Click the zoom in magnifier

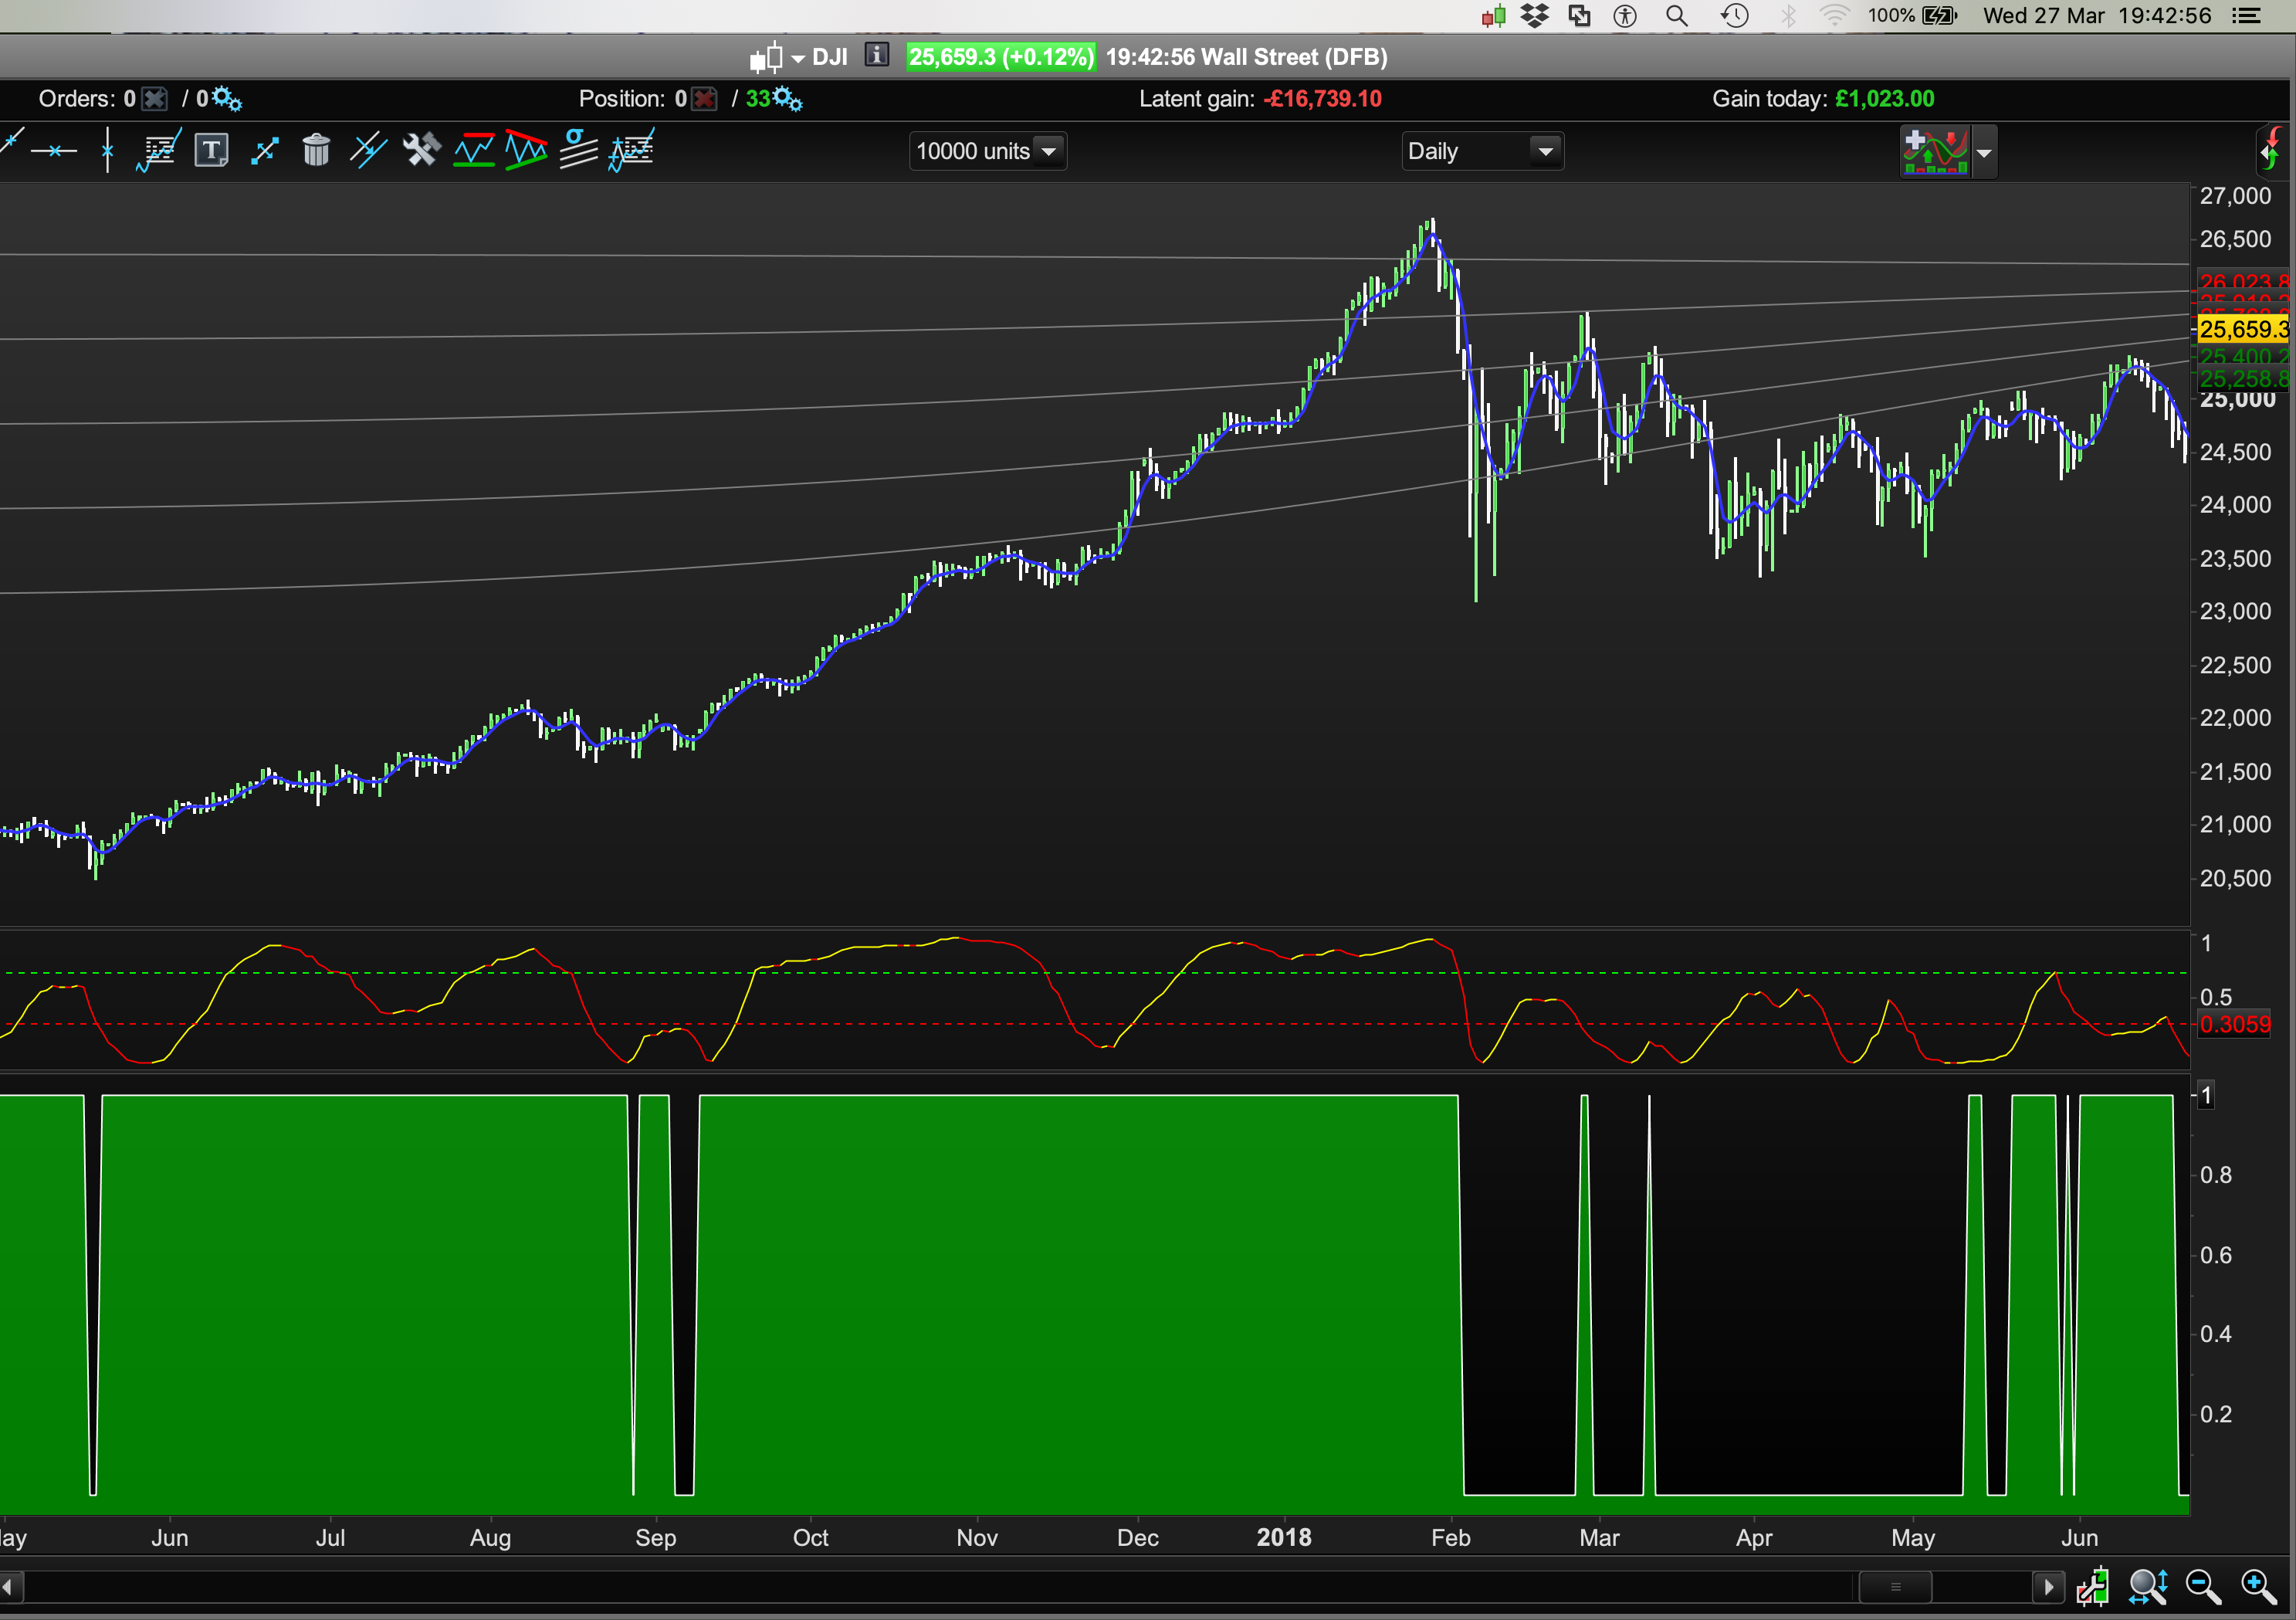(x=2258, y=1587)
